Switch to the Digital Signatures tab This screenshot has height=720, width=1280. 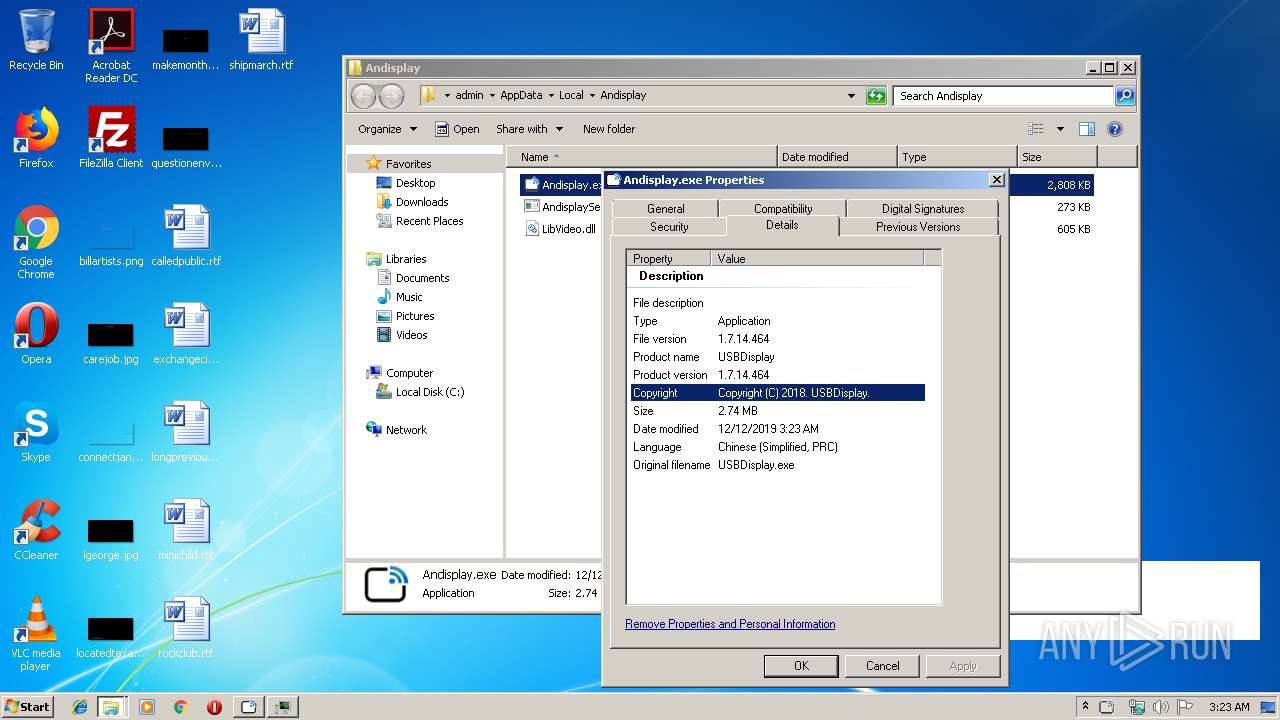[x=922, y=209]
